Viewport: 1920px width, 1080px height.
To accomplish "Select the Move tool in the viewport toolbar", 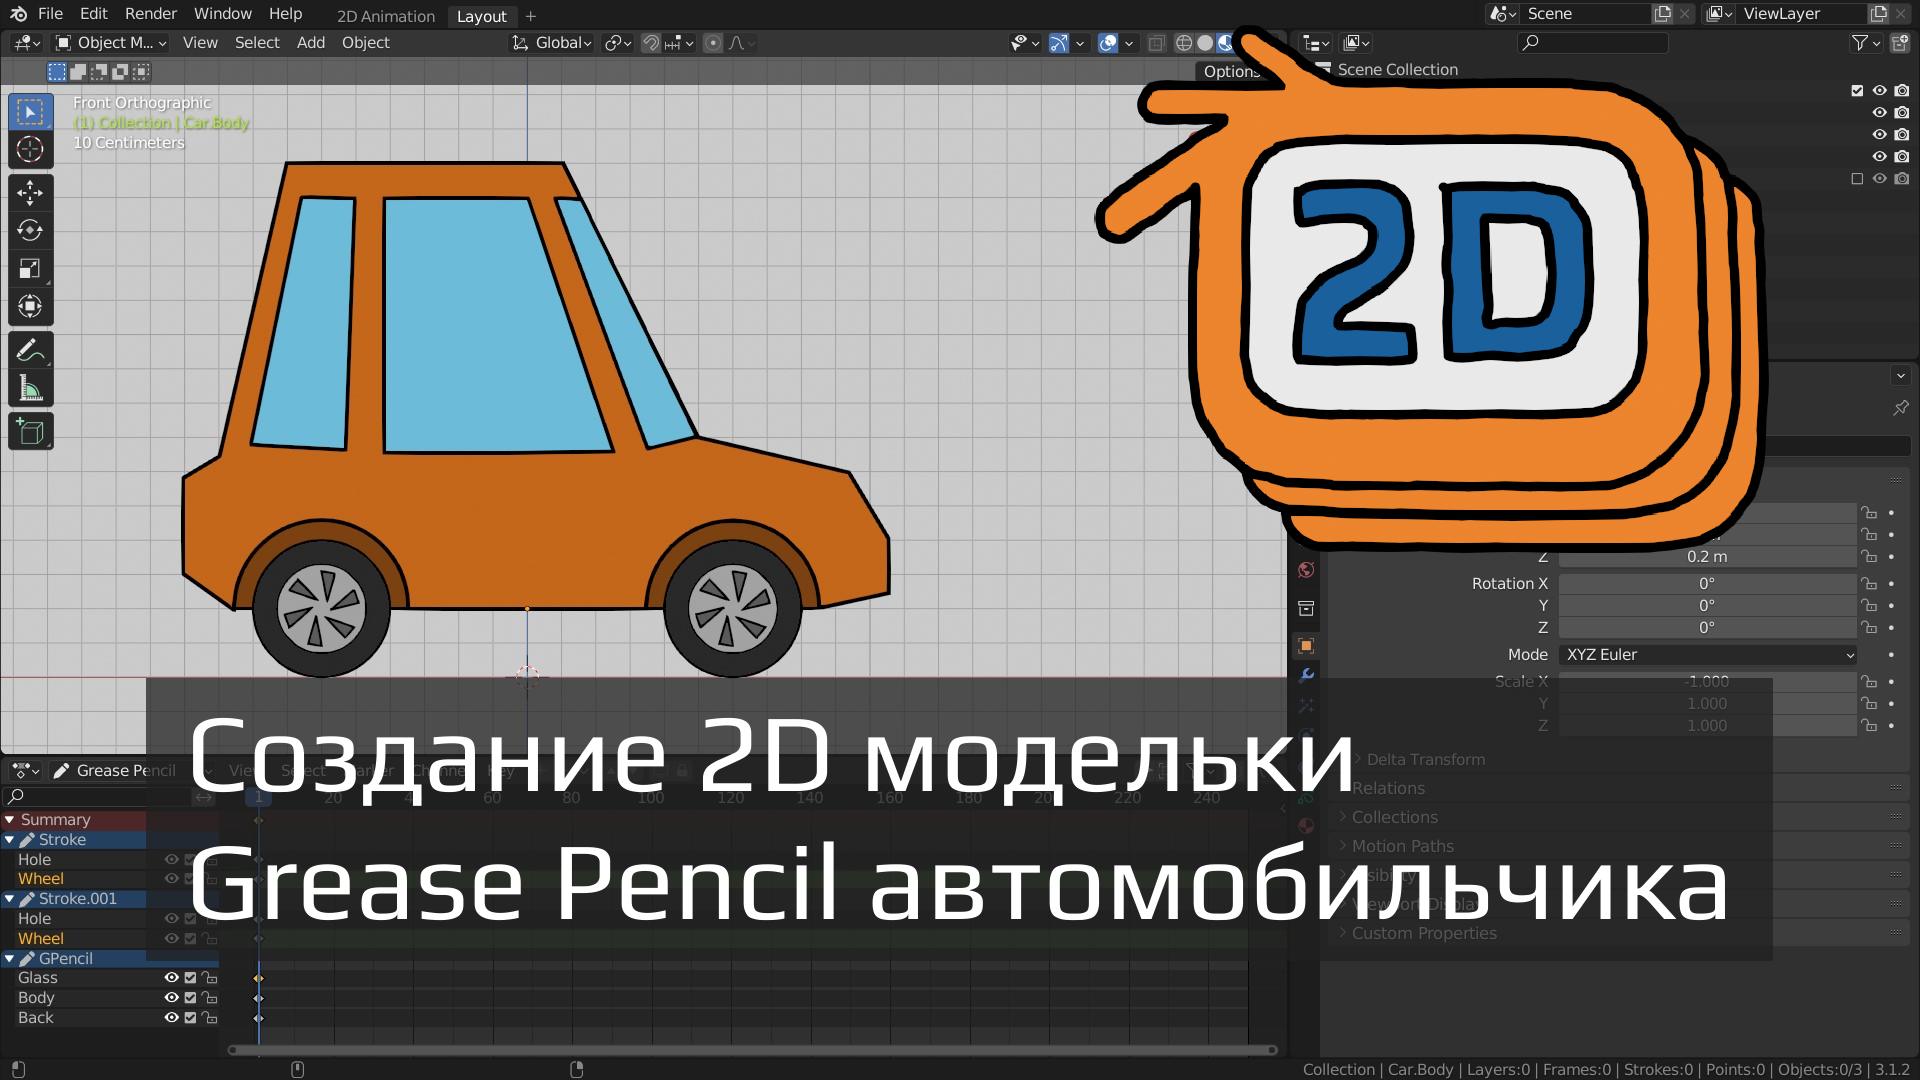I will point(30,193).
